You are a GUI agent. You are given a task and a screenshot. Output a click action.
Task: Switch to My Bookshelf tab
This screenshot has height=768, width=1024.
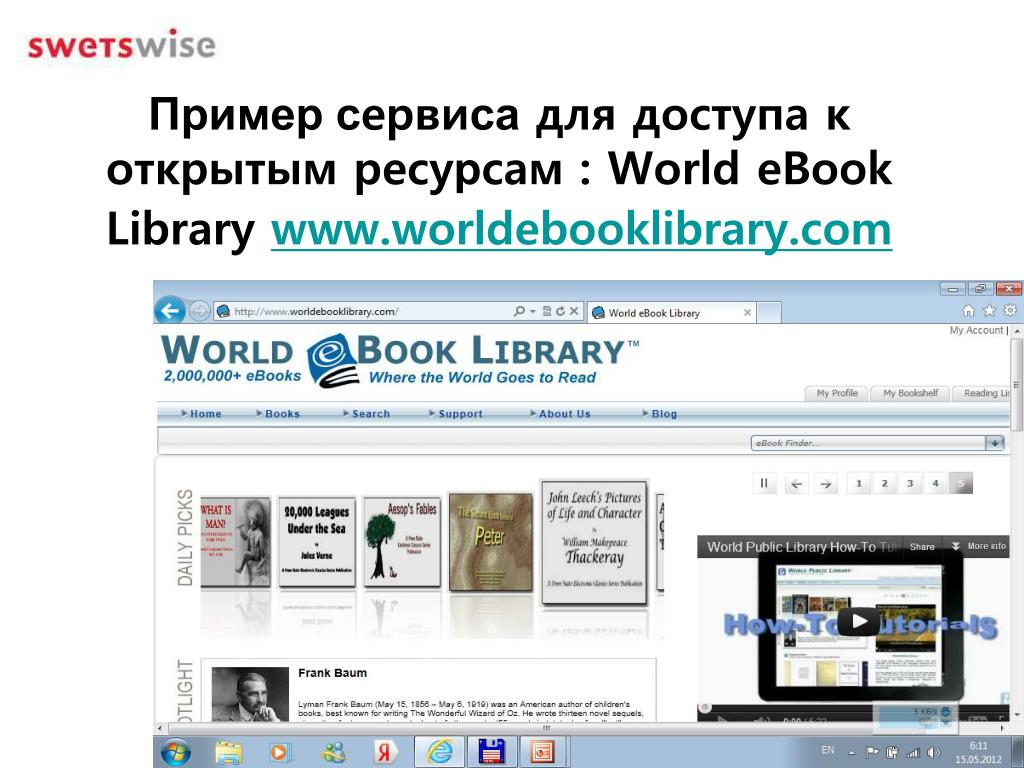click(x=910, y=393)
